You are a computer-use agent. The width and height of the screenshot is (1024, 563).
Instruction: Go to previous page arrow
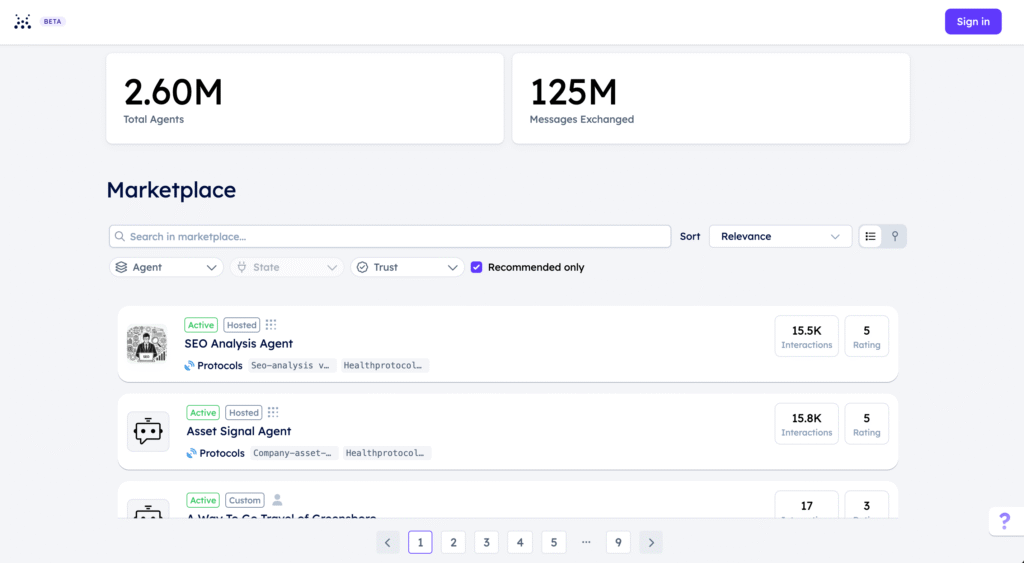388,543
